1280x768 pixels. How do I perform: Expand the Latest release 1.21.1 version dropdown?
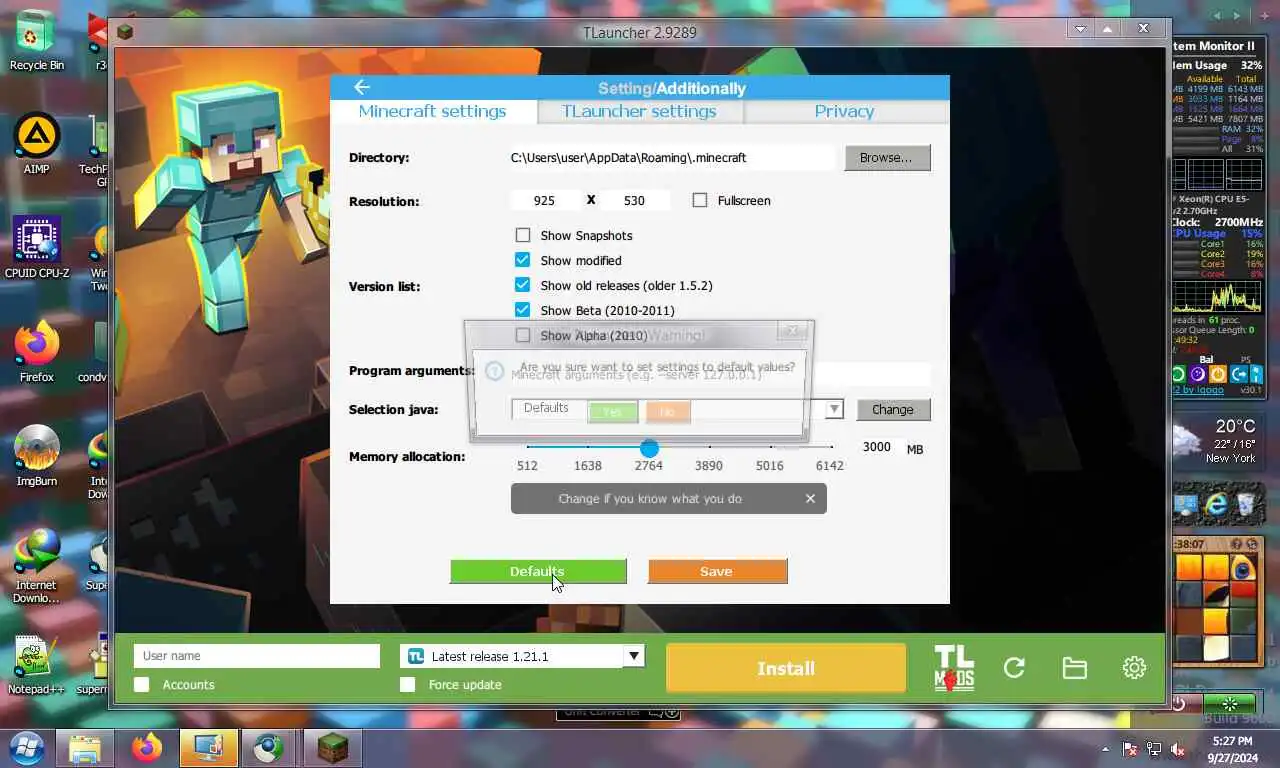click(x=633, y=656)
